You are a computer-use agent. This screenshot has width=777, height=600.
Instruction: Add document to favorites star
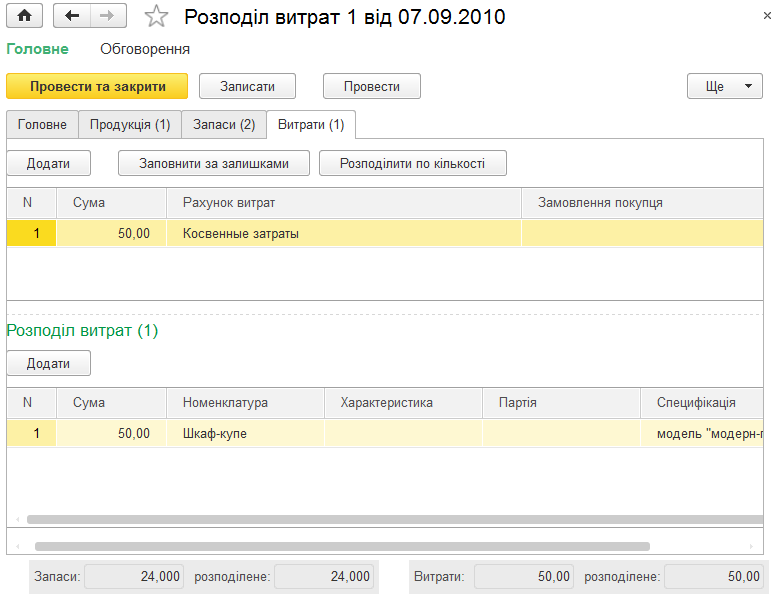[156, 16]
